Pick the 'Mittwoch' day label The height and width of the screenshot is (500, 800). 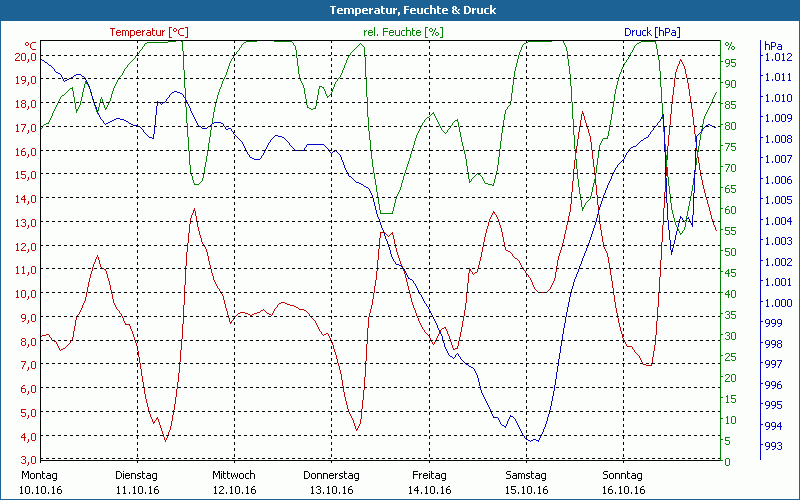[234, 475]
